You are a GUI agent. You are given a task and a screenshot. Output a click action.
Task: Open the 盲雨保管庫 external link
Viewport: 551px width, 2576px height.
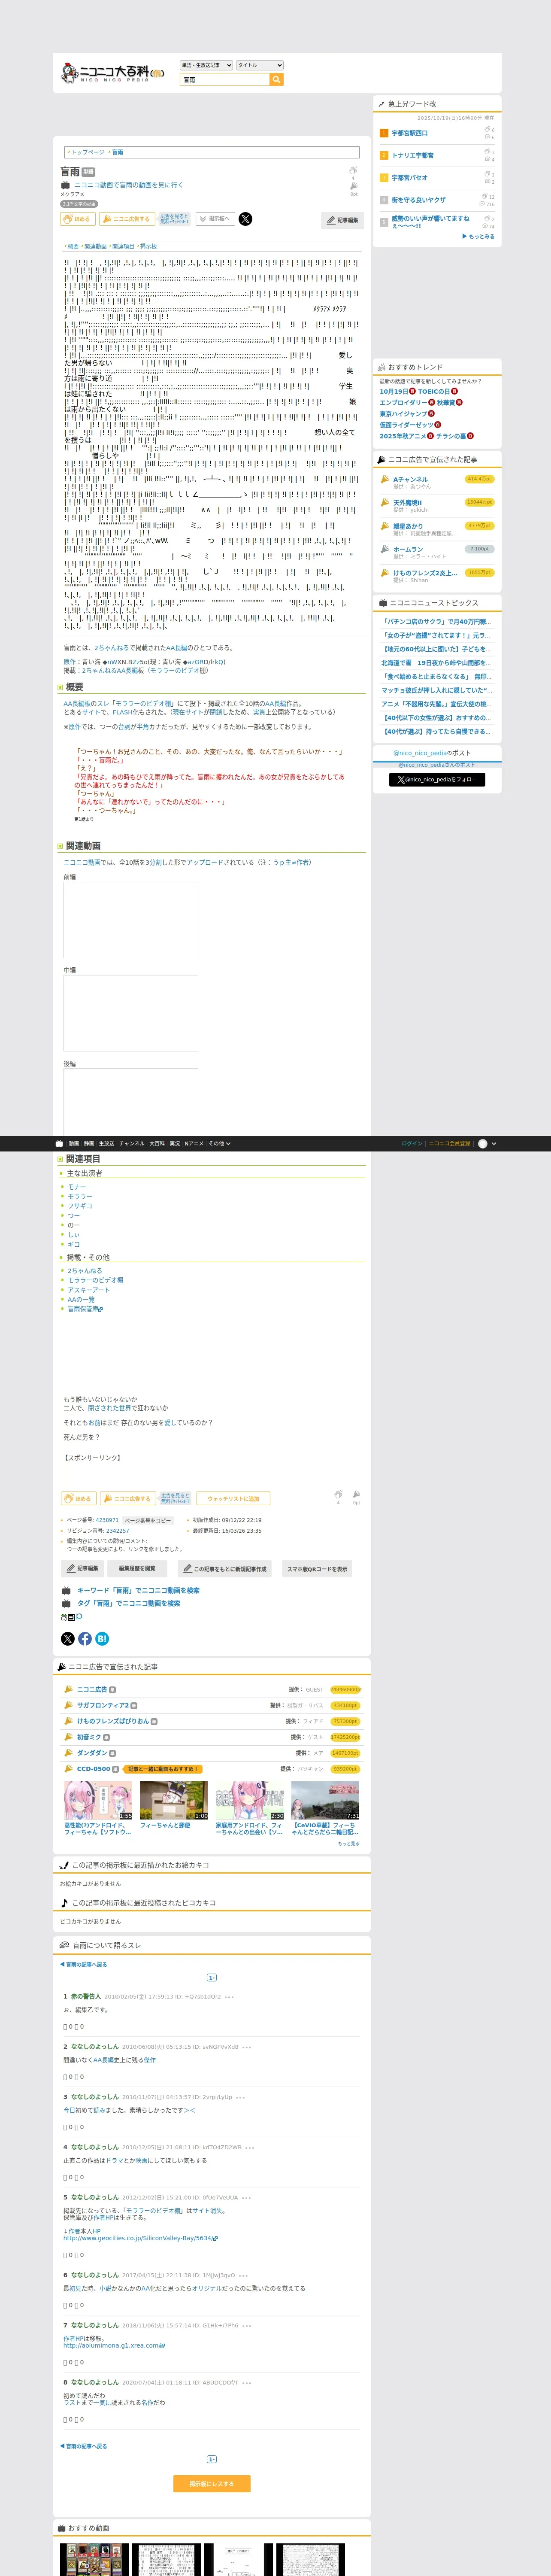point(84,1308)
